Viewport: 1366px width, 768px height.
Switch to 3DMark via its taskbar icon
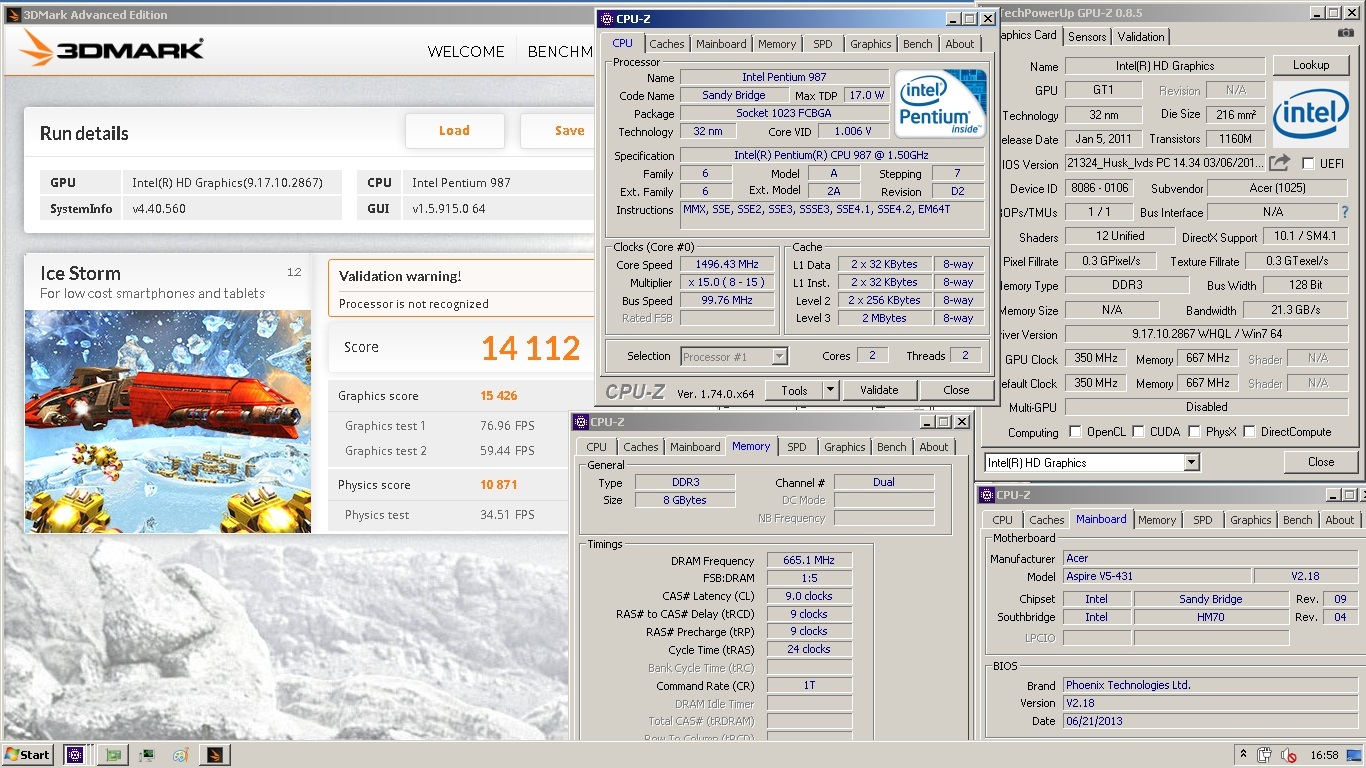pyautogui.click(x=215, y=755)
